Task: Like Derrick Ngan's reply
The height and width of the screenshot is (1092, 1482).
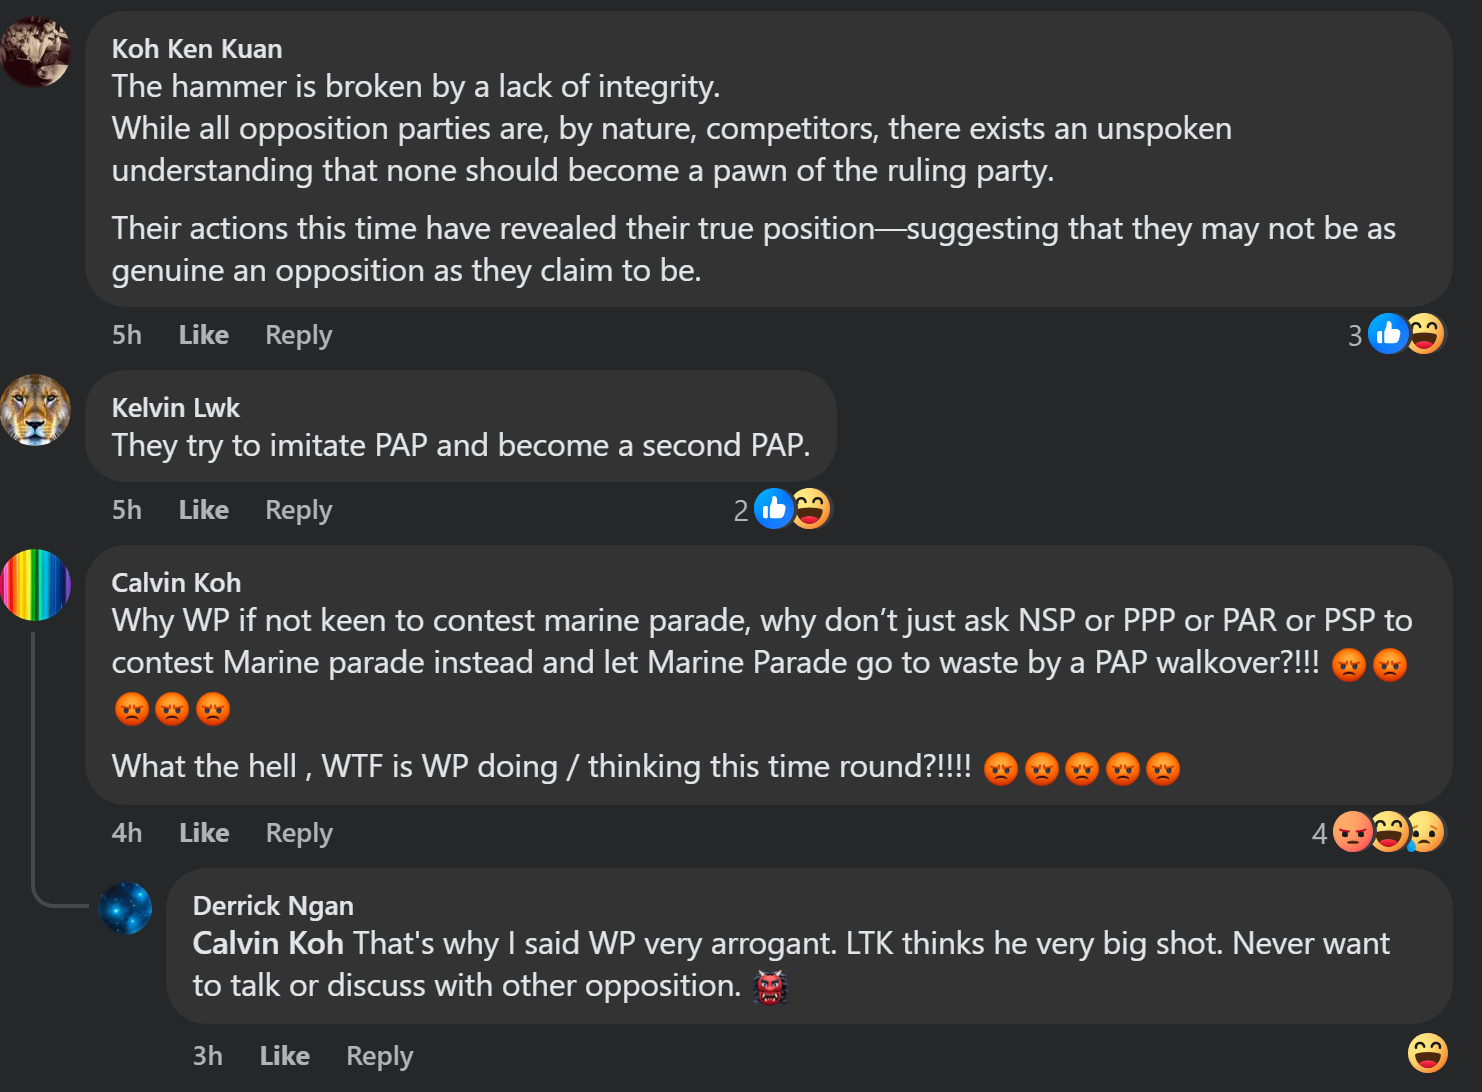Action: pos(285,1056)
